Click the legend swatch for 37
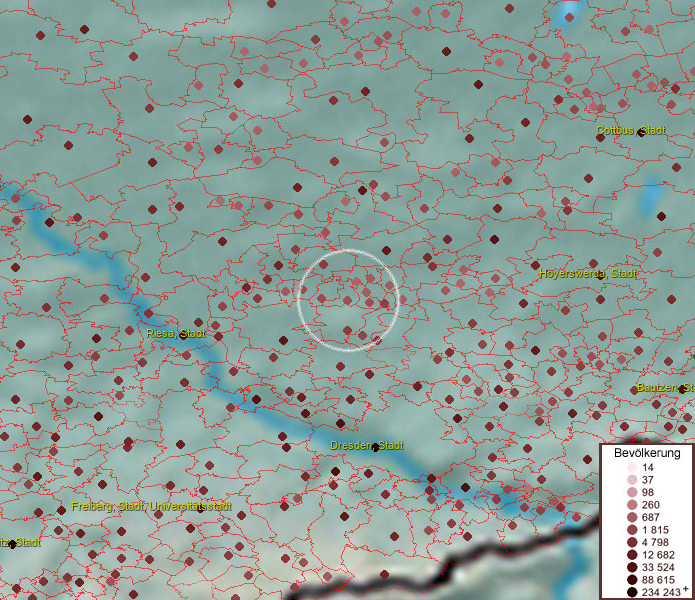695x600 pixels. (x=633, y=479)
